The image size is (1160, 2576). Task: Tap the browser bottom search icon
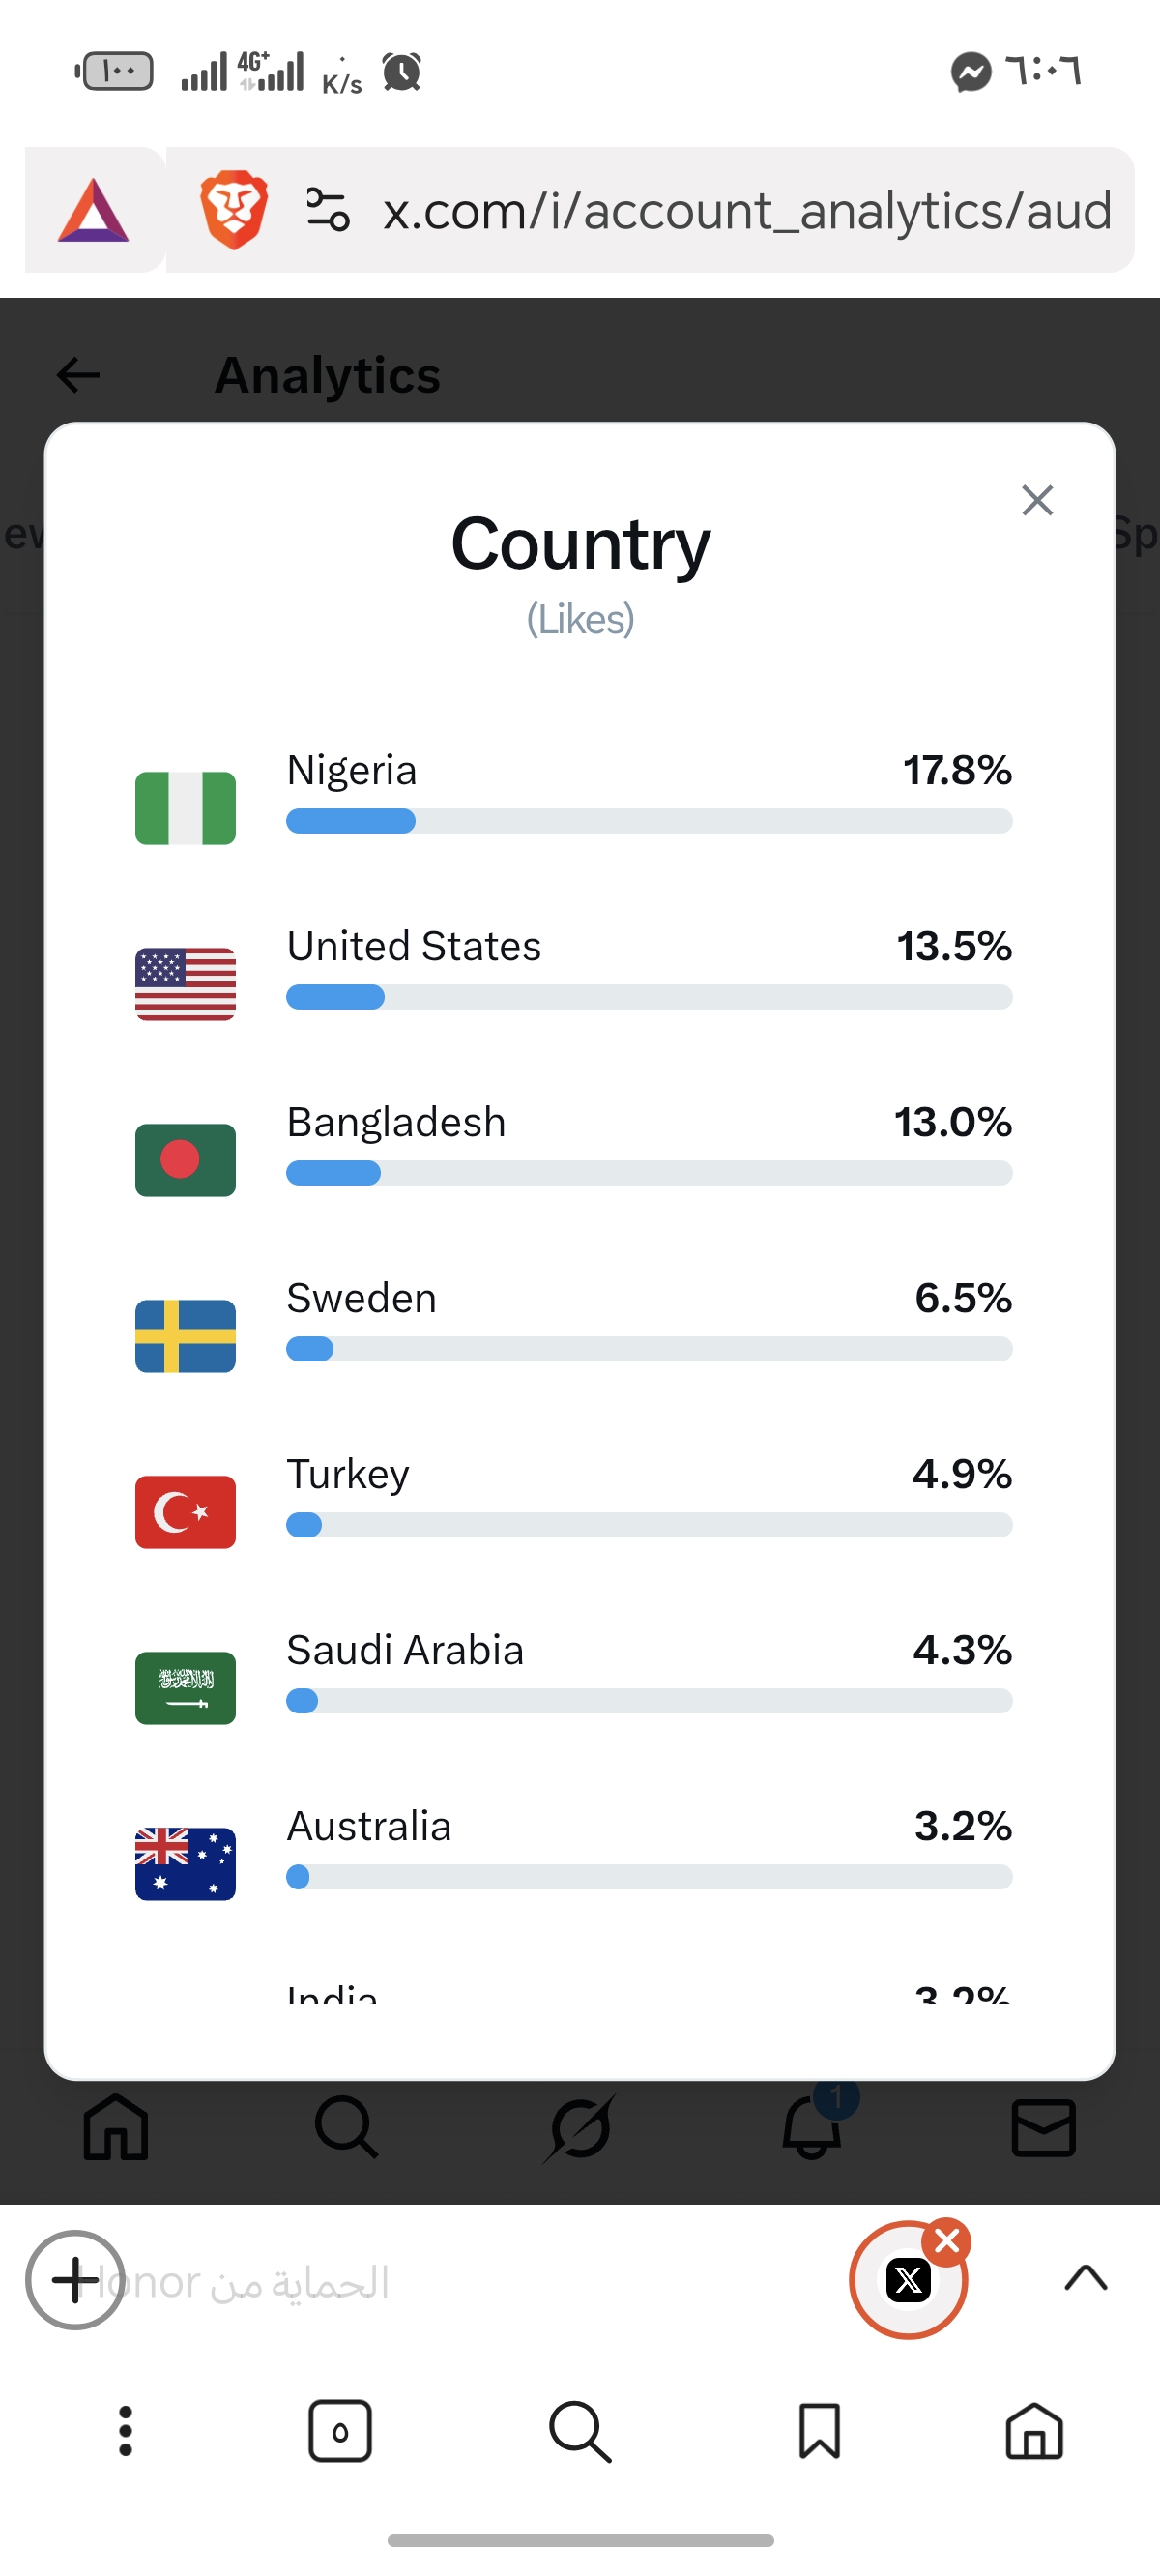pos(580,2431)
